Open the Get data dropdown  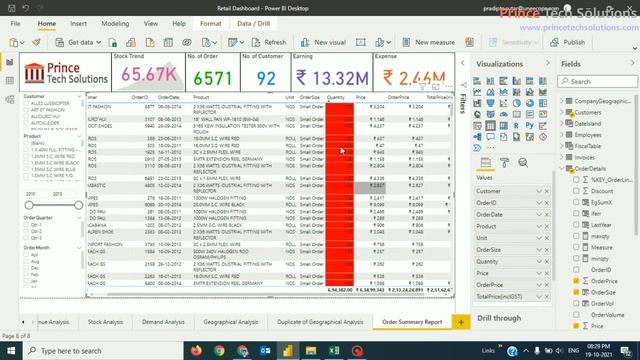point(98,42)
